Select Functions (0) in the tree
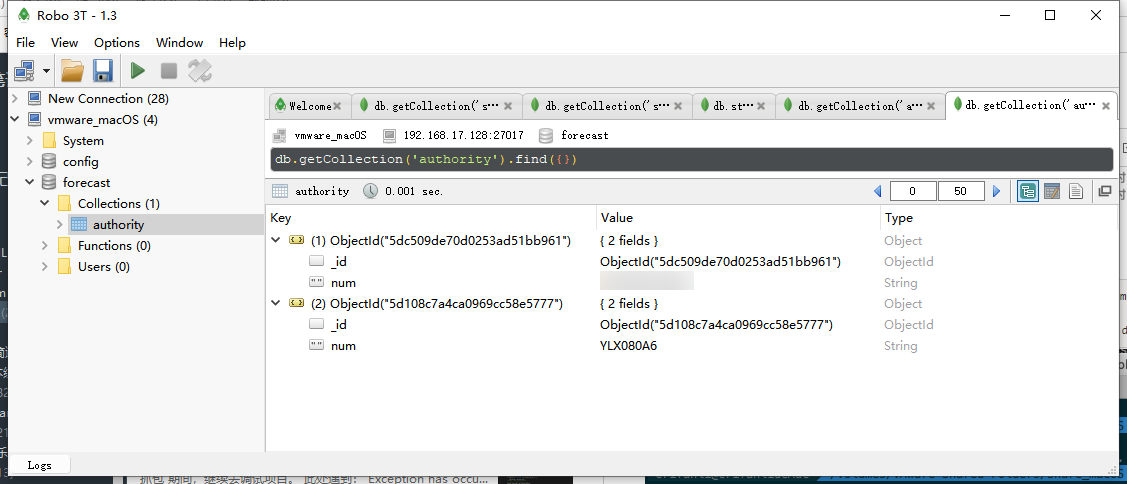Image resolution: width=1127 pixels, height=484 pixels. click(114, 245)
